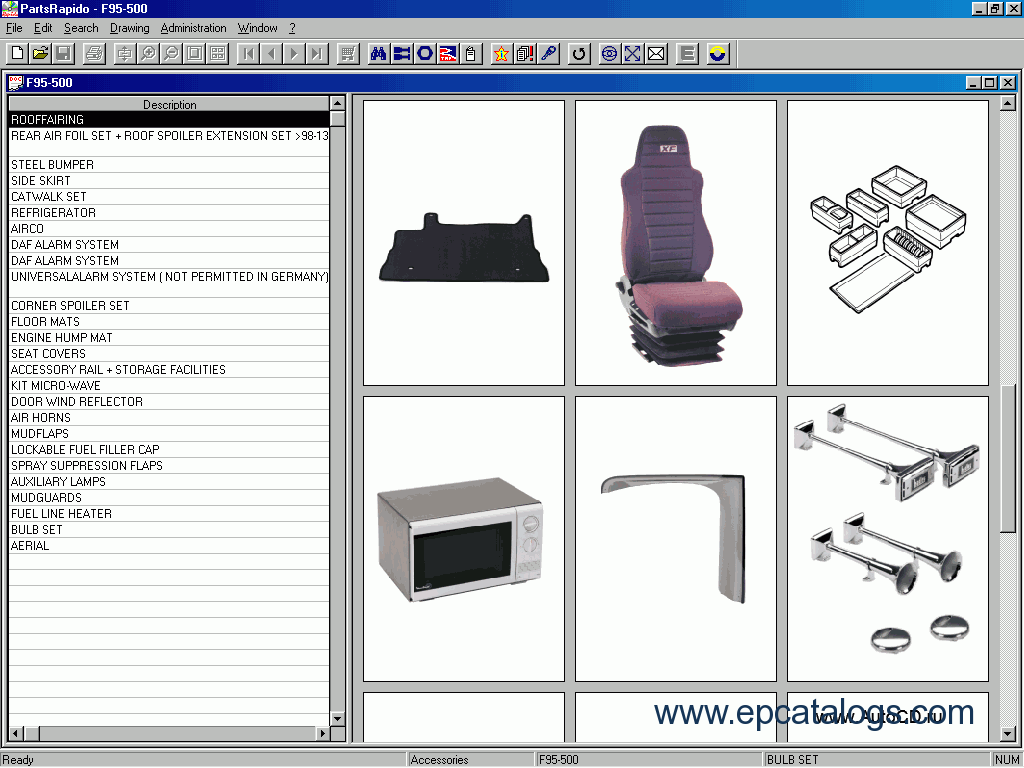Select the ROOFFAIRING row
The image size is (1024, 768).
[x=169, y=120]
